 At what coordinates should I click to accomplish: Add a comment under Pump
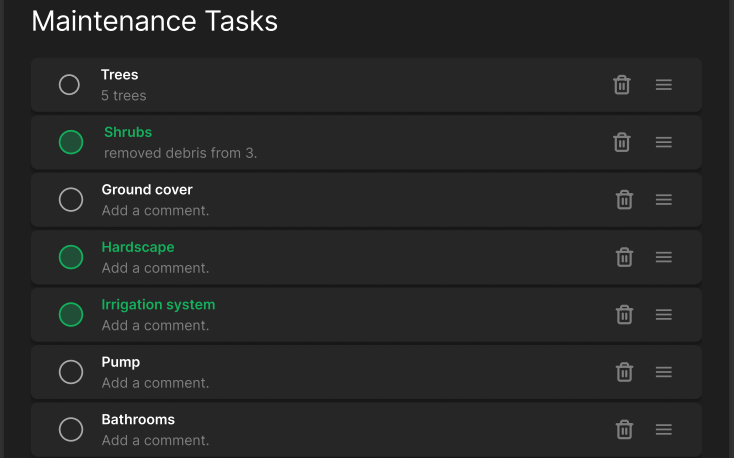click(x=155, y=383)
